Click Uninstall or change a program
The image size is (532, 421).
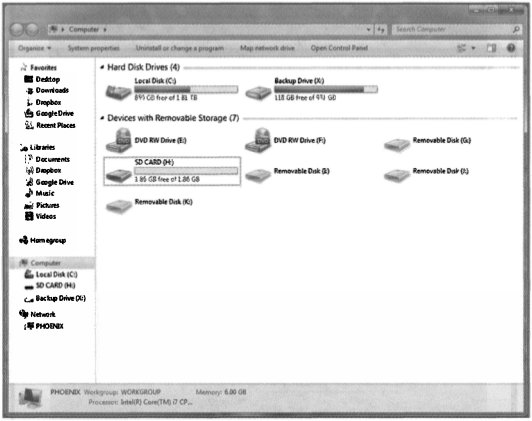coord(179,48)
